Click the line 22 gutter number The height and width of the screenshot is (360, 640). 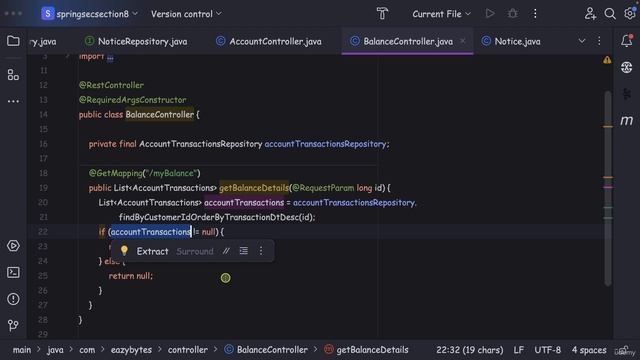[x=43, y=232]
